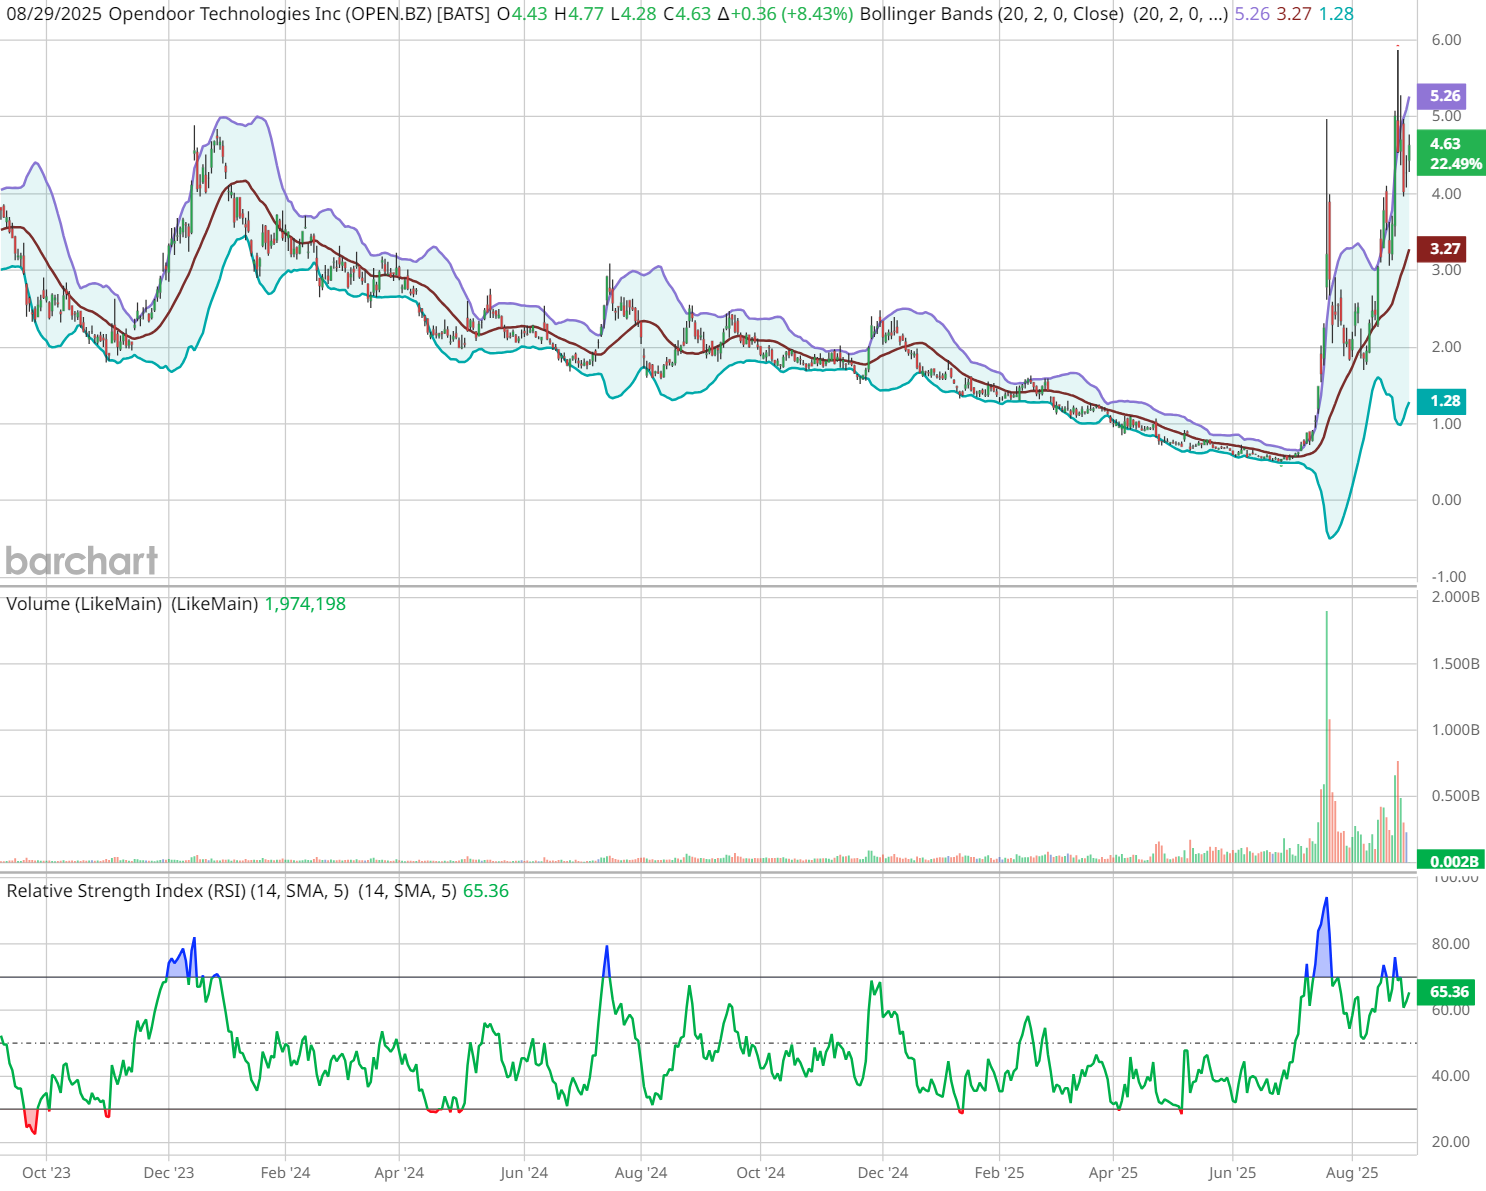This screenshot has height=1191, width=1486.
Task: Click the open value O4.43
Action: pos(522,14)
